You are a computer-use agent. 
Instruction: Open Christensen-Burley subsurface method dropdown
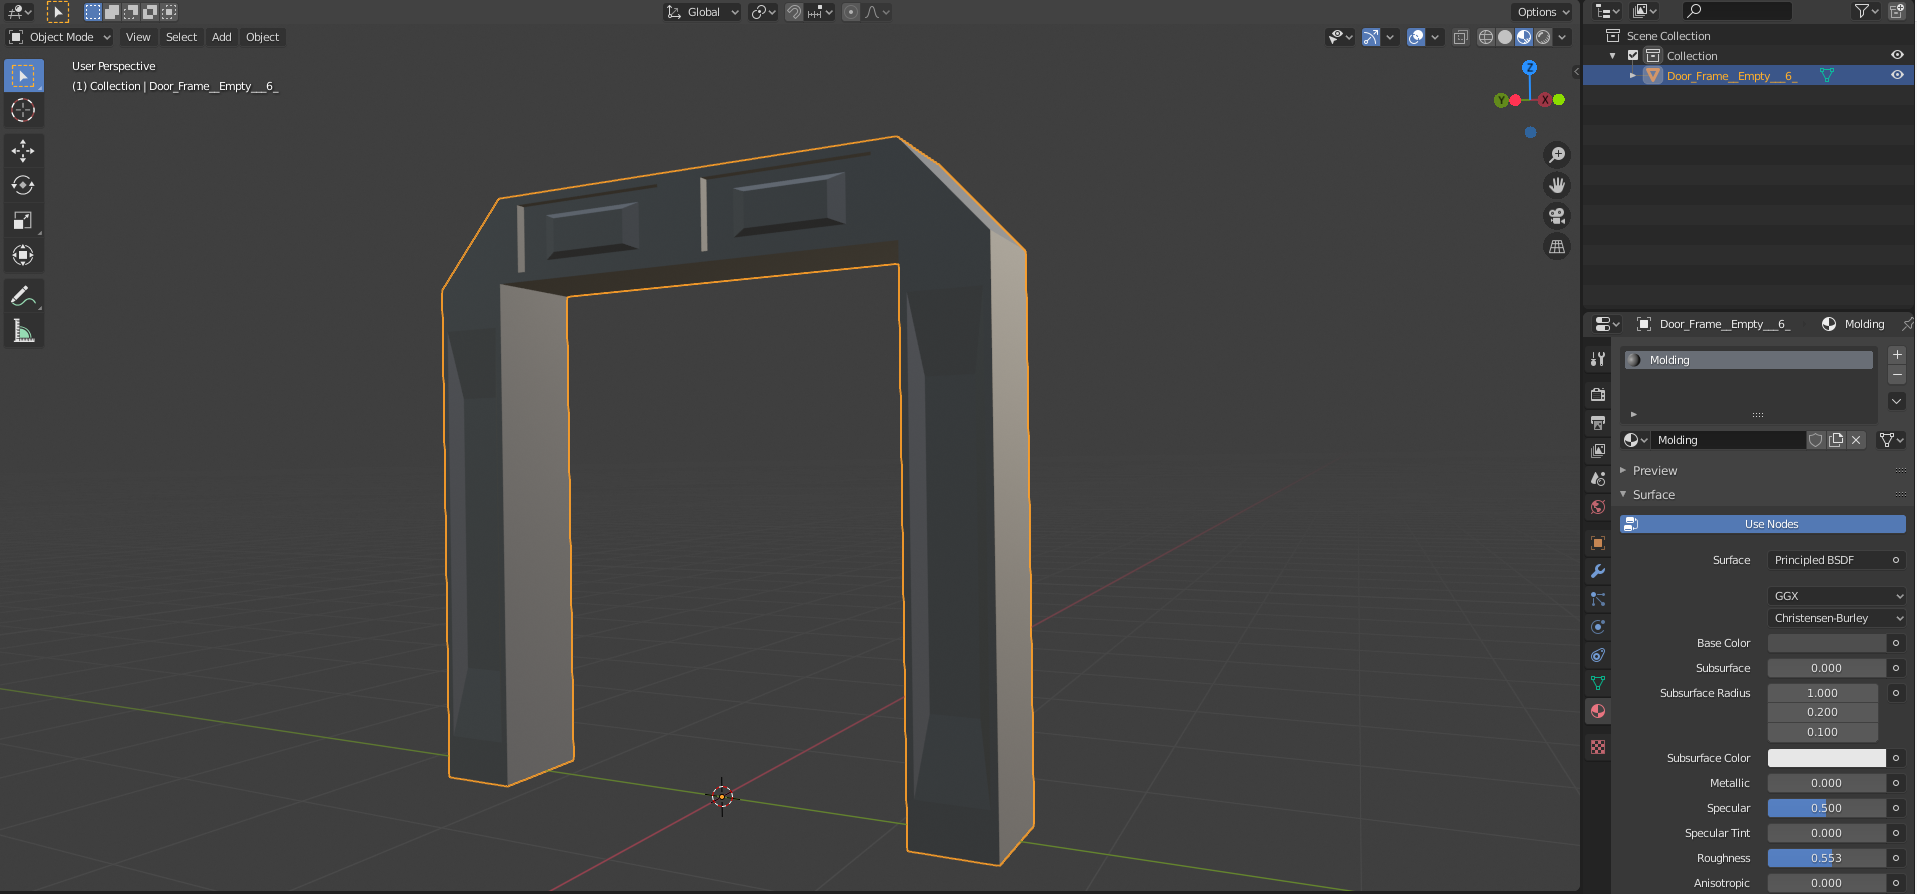(x=1836, y=618)
